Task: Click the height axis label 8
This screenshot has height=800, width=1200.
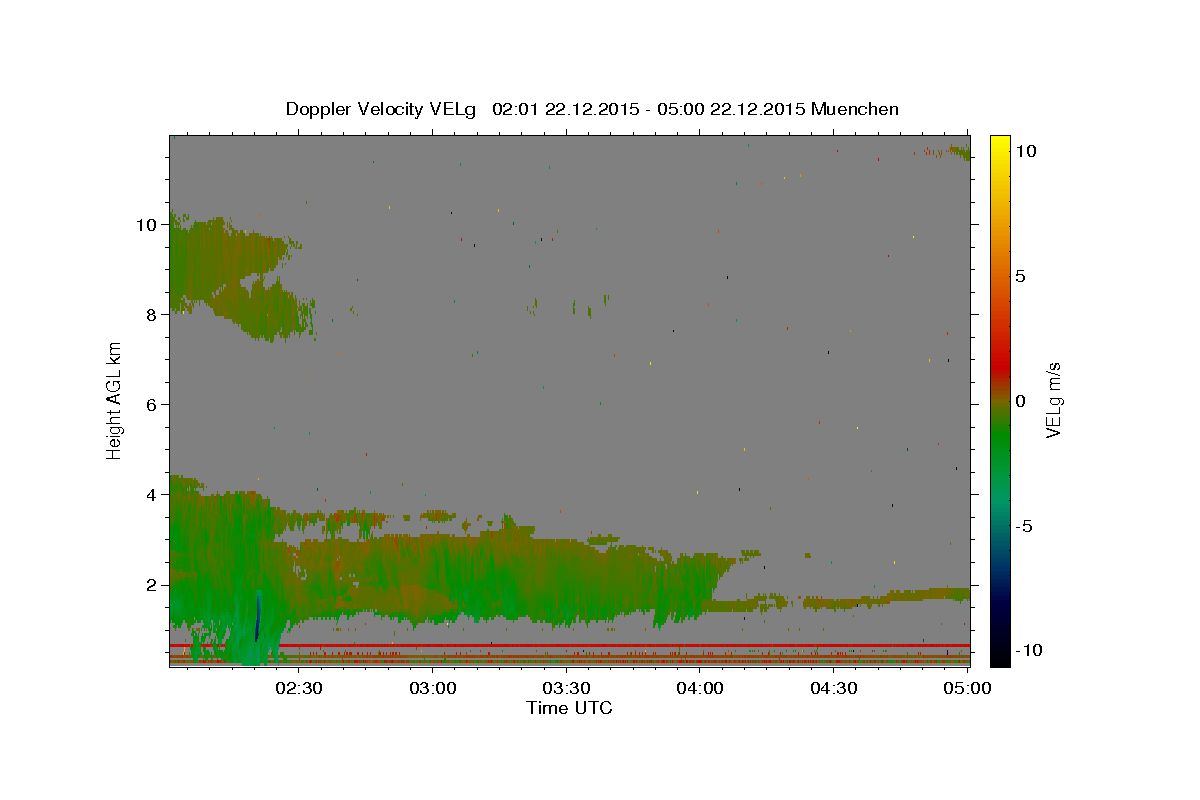Action: coord(153,315)
